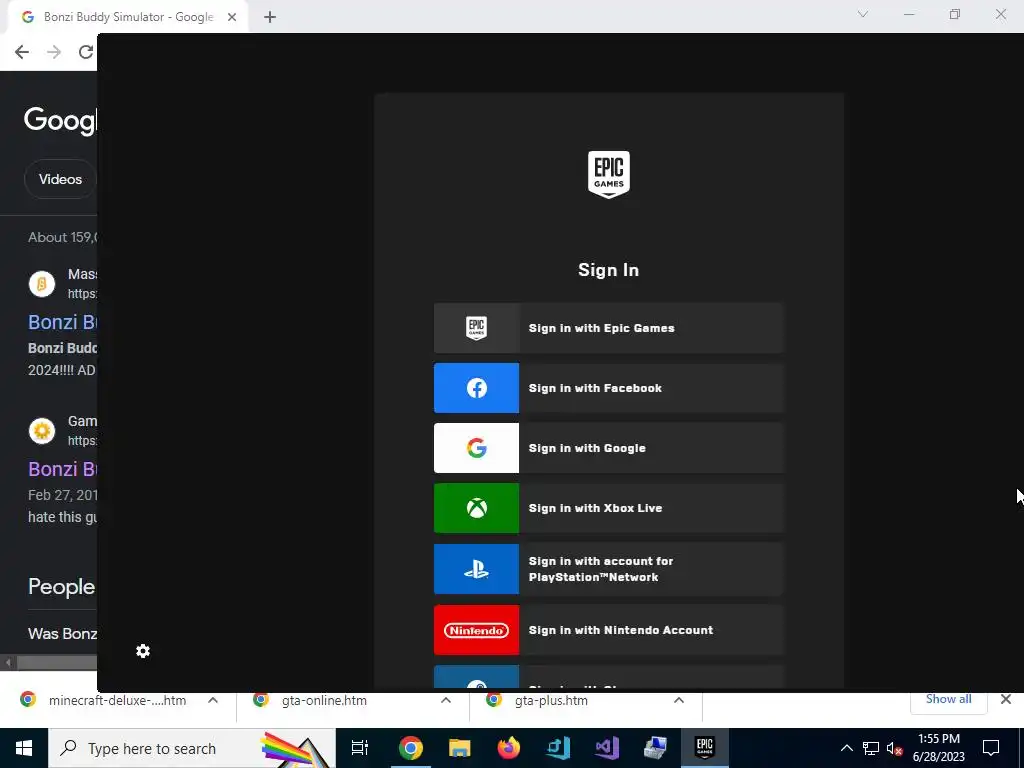
Task: Click the Videos filter in Google results
Action: click(x=60, y=179)
